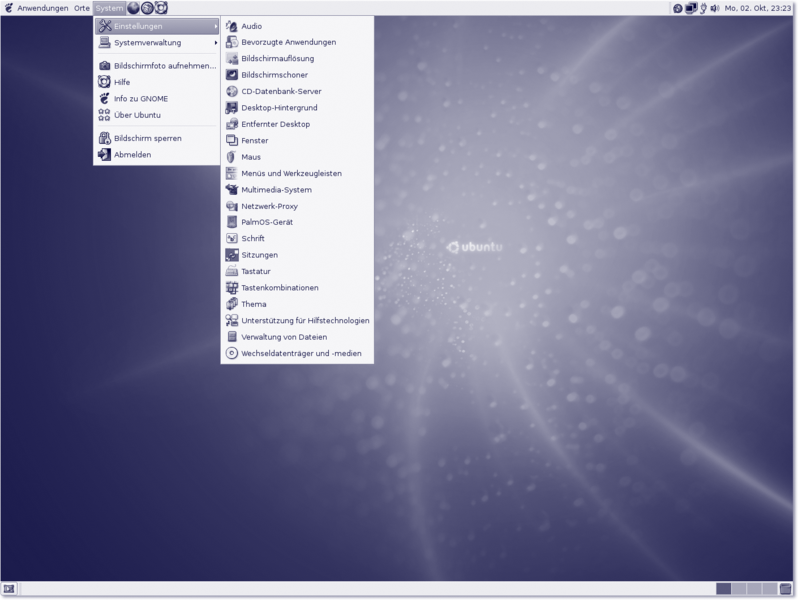The height and width of the screenshot is (600, 798).
Task: Click Bildschirm sperren to lock screen
Action: click(147, 139)
